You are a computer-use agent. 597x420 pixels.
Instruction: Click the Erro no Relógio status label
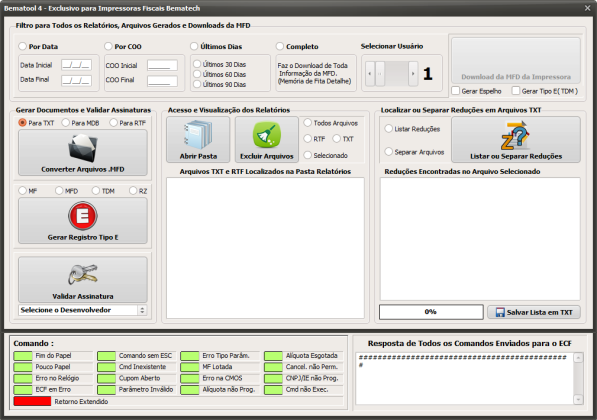point(57,378)
